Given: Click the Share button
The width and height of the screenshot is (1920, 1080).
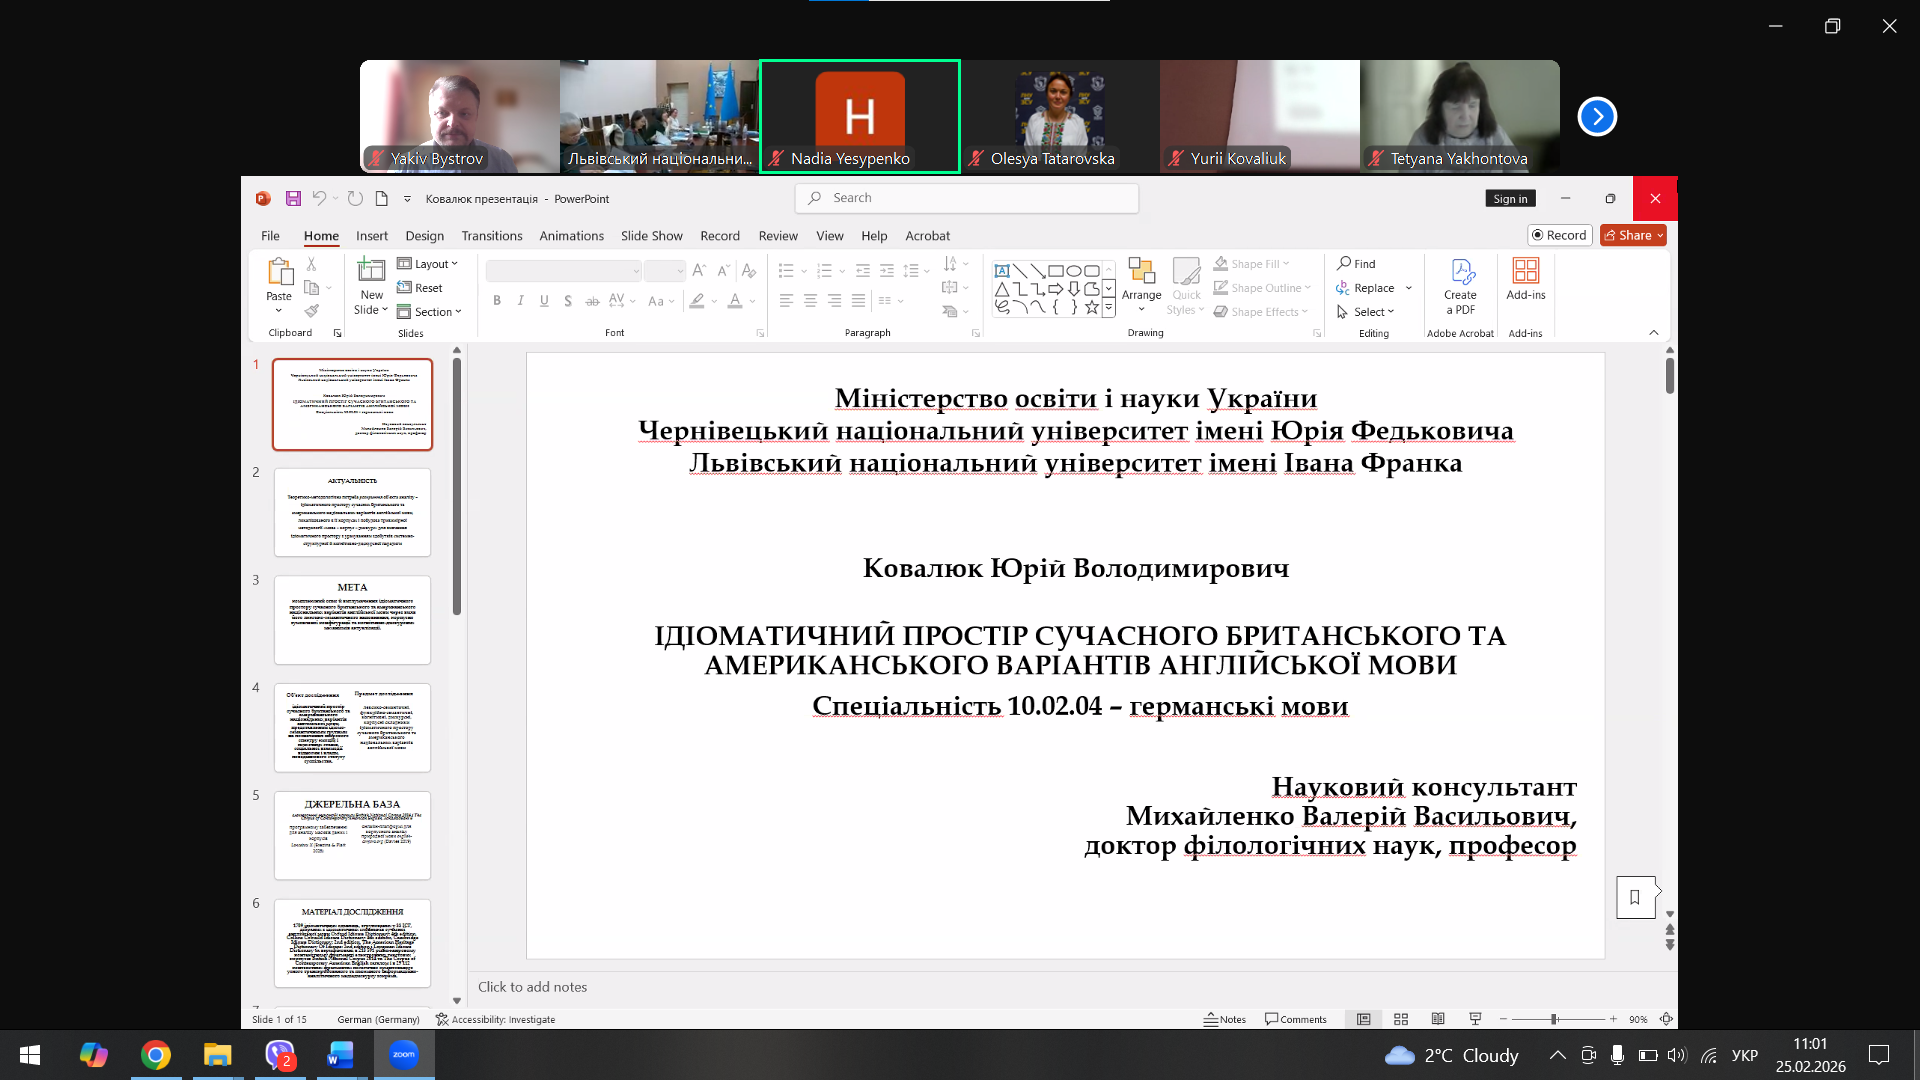Looking at the screenshot, I should (x=1633, y=235).
